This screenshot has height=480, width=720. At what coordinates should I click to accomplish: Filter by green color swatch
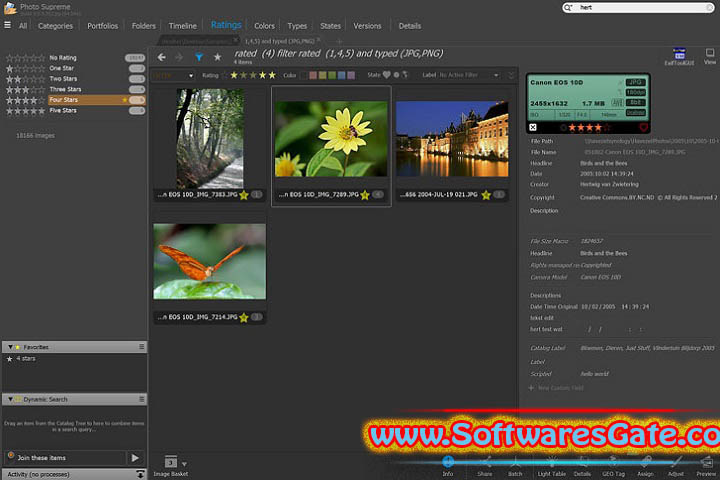[x=332, y=75]
